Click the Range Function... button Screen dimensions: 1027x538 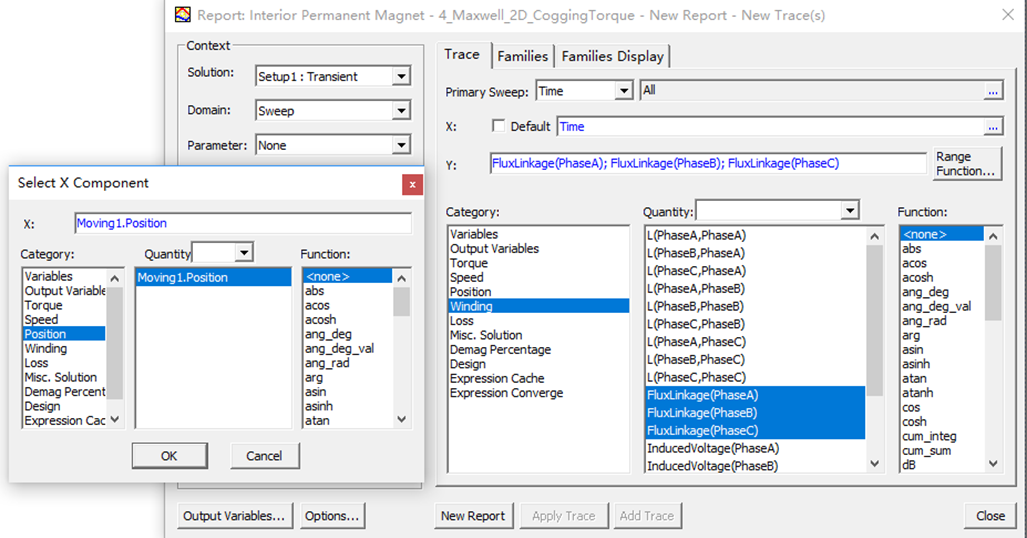(x=965, y=164)
